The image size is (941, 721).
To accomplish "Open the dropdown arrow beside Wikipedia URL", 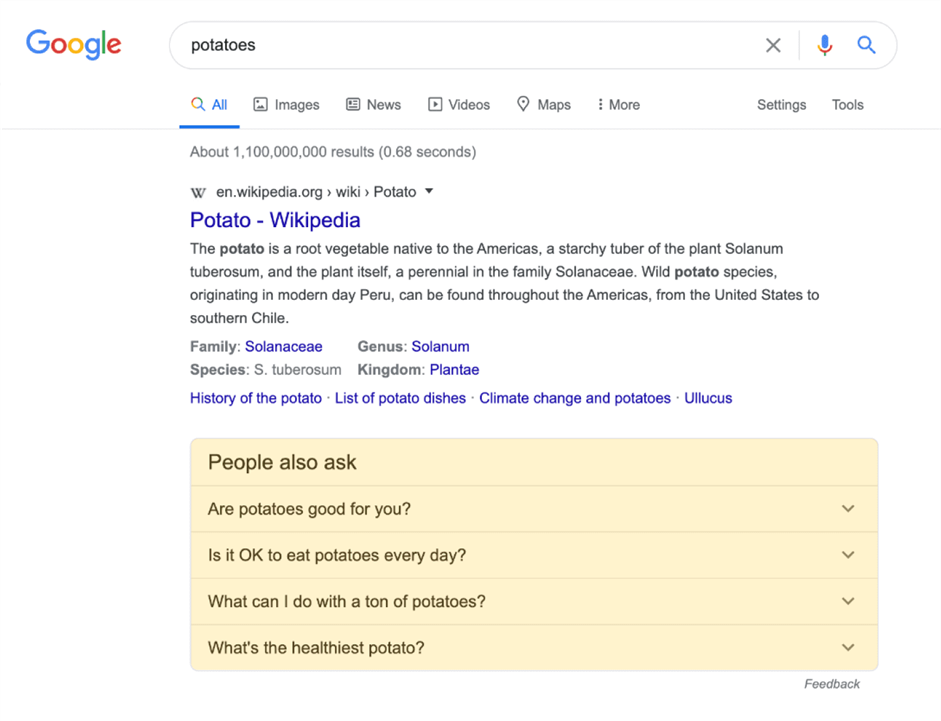I will pos(429,191).
